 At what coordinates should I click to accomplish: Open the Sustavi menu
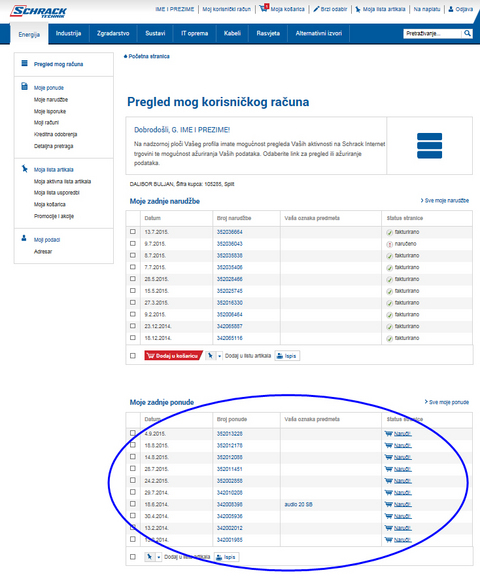pos(155,33)
